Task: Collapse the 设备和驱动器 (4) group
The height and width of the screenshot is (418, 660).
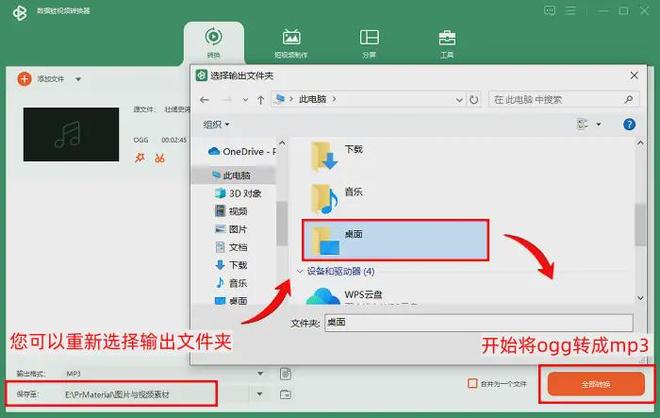Action: click(x=300, y=272)
